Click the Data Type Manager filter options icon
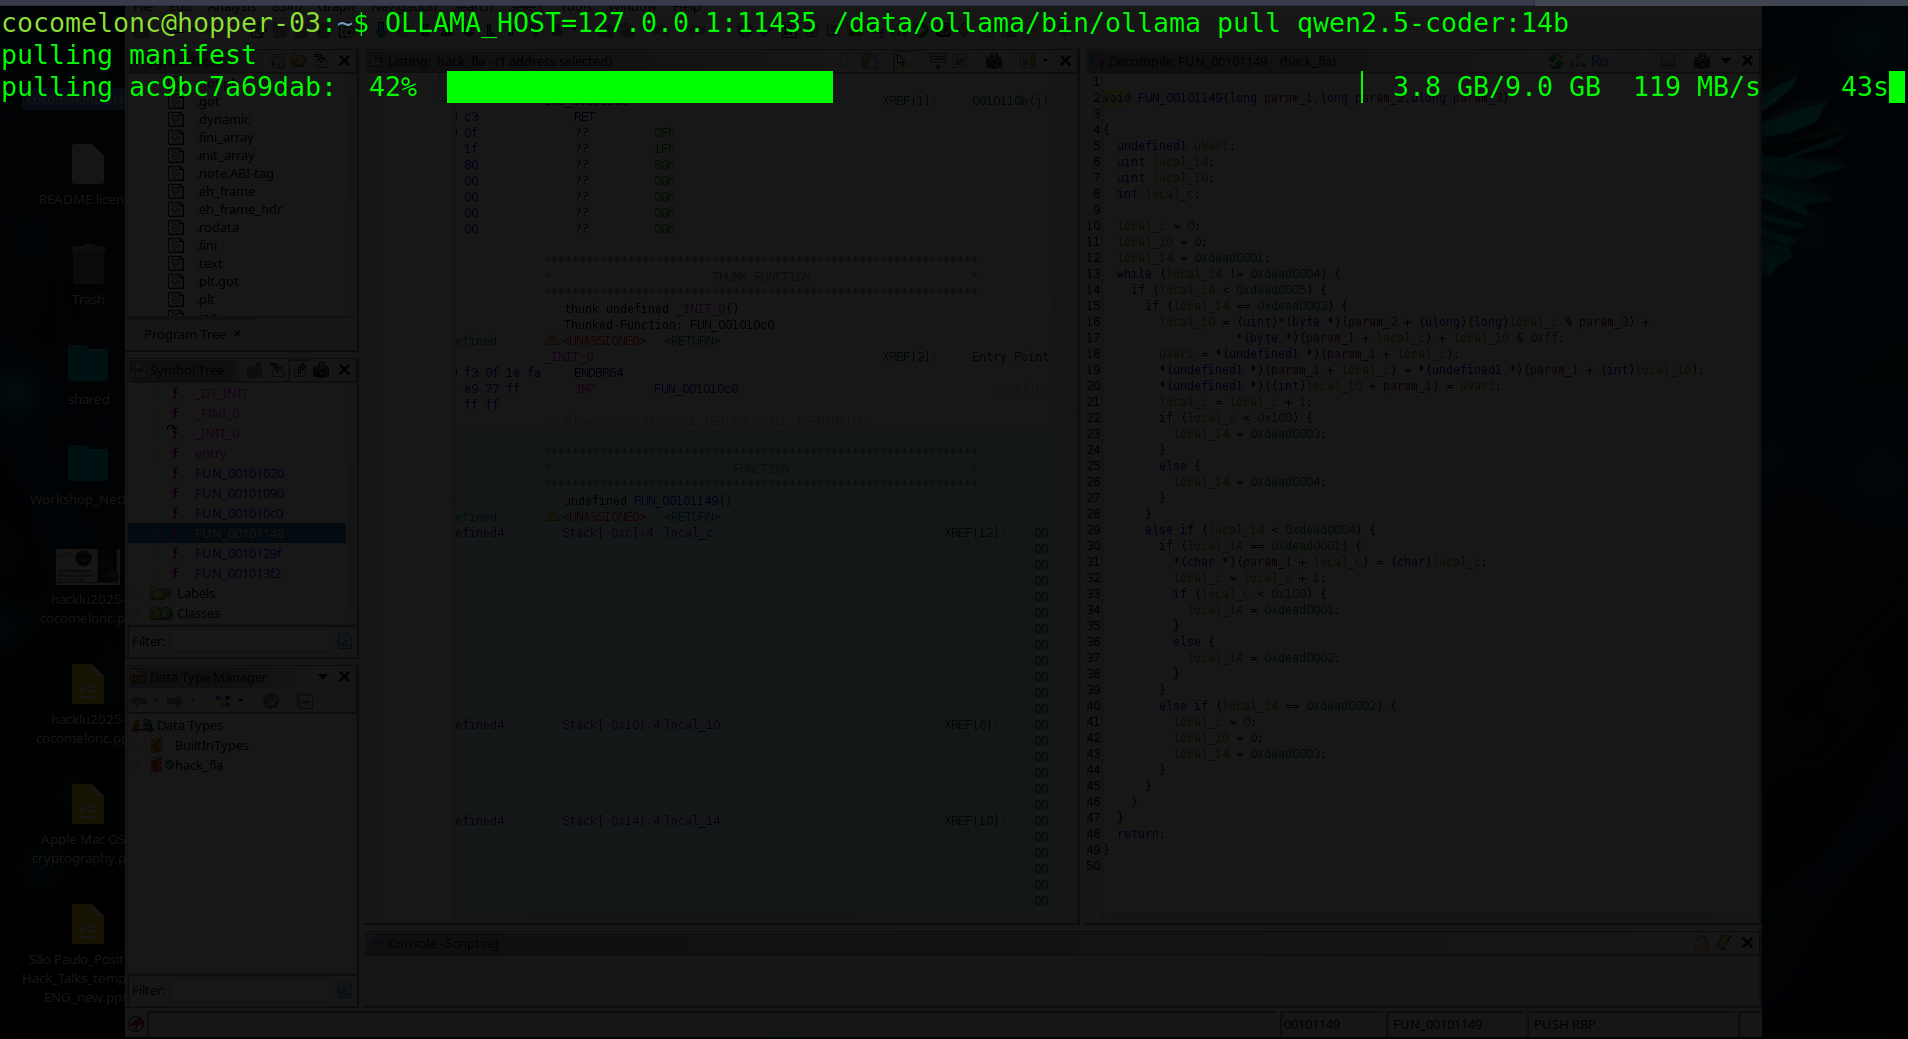 (344, 991)
